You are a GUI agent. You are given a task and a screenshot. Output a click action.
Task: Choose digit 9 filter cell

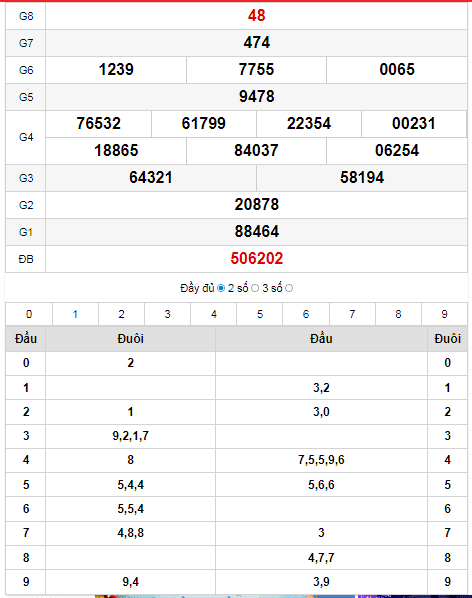point(444,314)
